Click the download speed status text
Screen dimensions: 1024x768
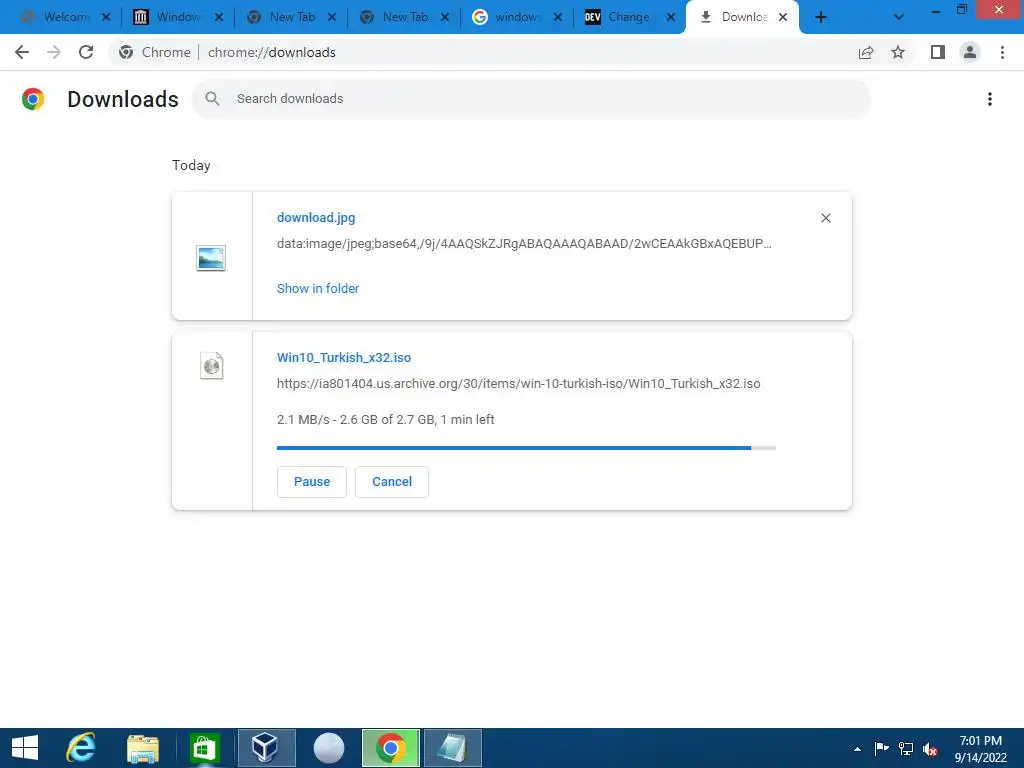pyautogui.click(x=385, y=419)
